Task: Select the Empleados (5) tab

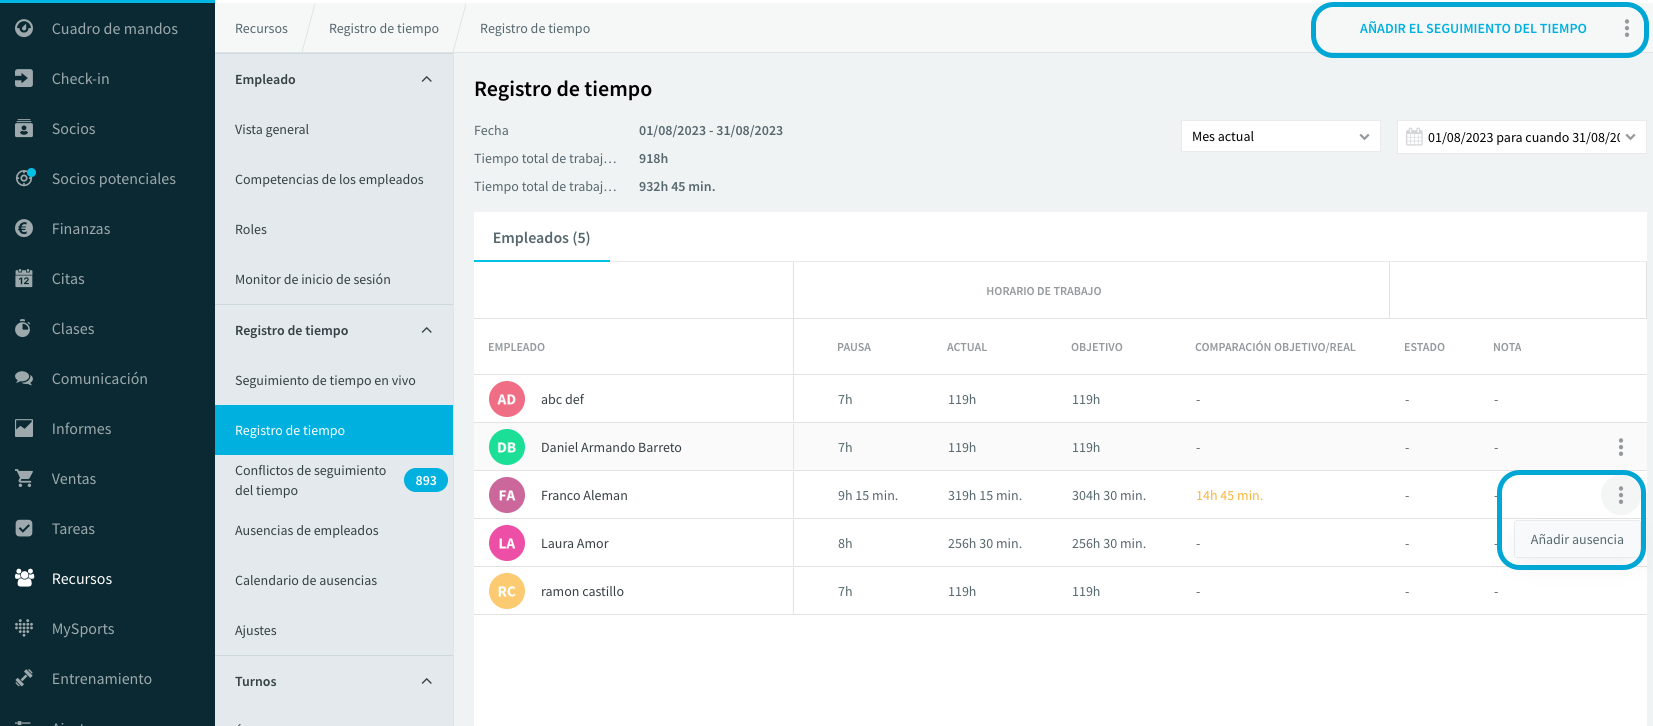Action: pos(541,237)
